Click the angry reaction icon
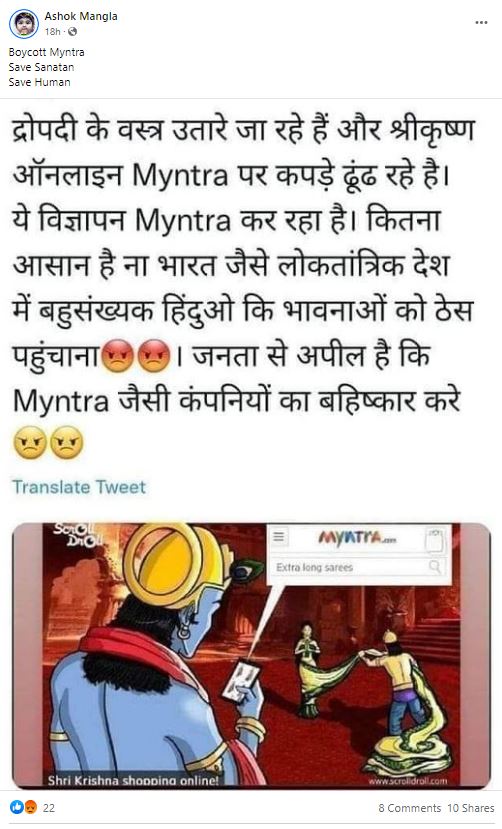Image resolution: width=502 pixels, height=829 pixels. click(x=30, y=807)
